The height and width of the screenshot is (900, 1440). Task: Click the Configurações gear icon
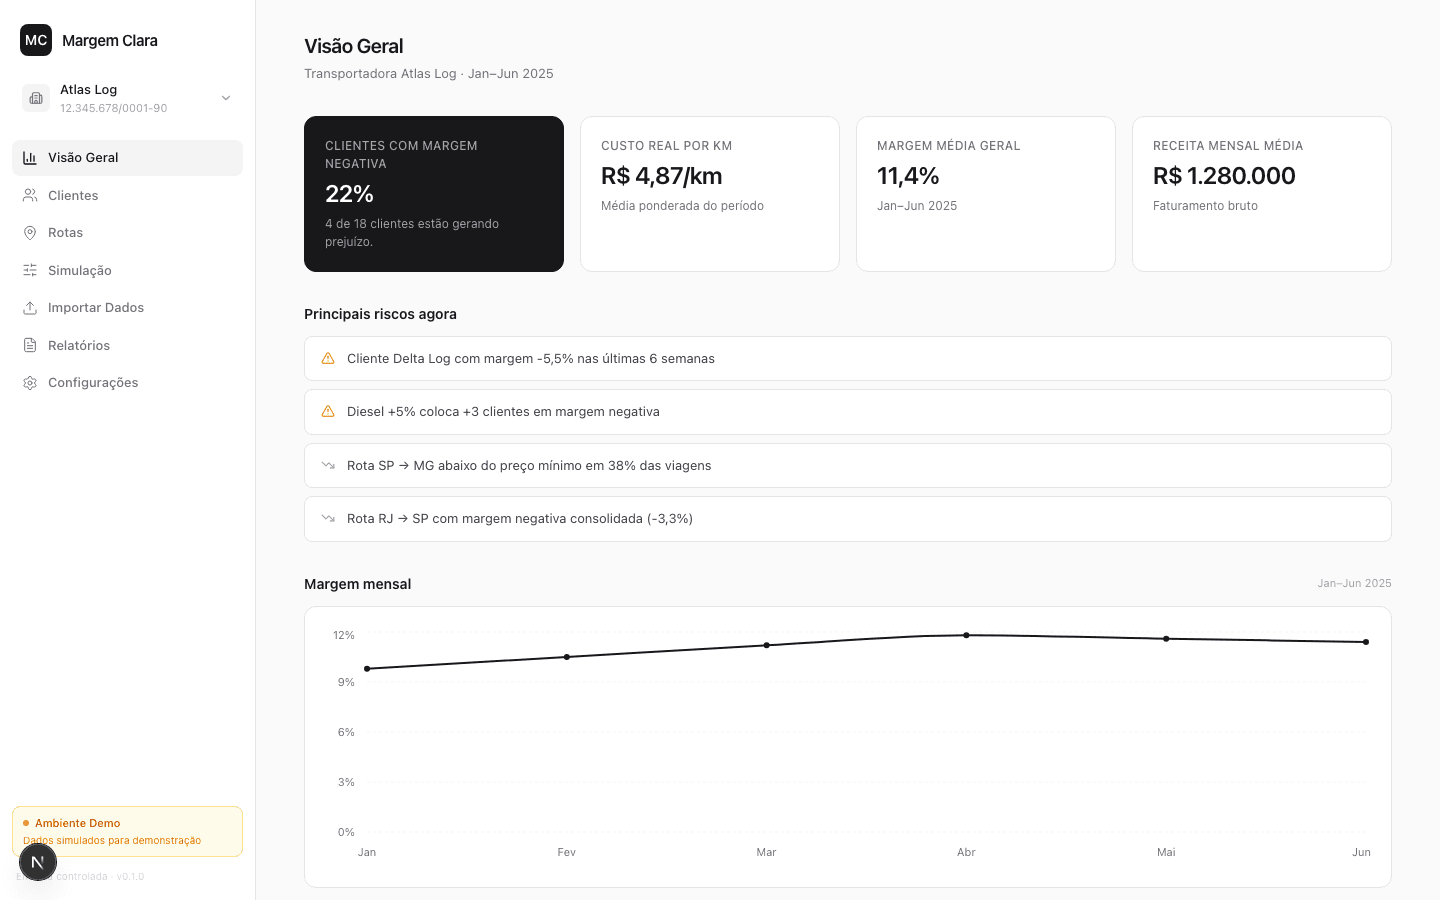(x=30, y=383)
